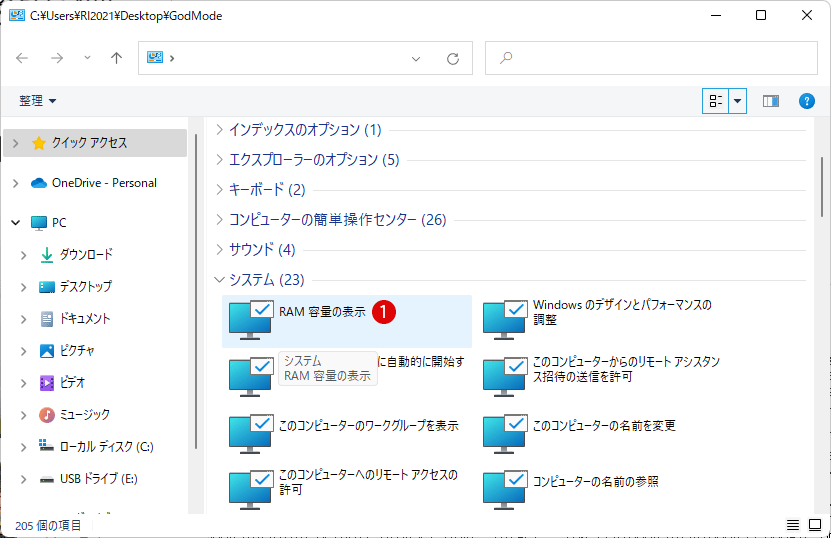The image size is (831, 538).
Task: Refresh the GodMode folder view
Action: coord(453,59)
